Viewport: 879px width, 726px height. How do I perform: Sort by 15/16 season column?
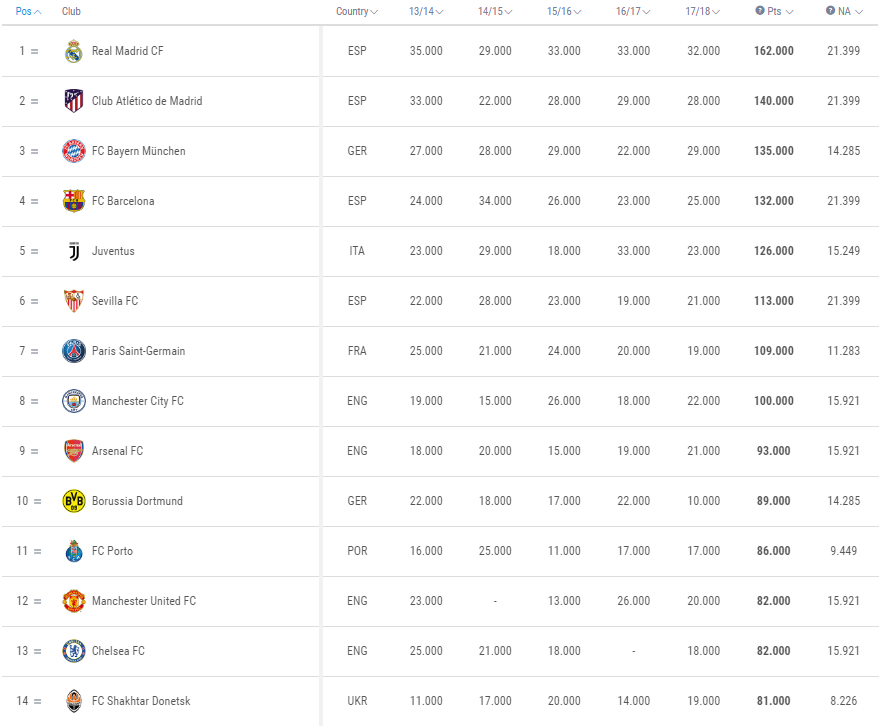[x=564, y=11]
